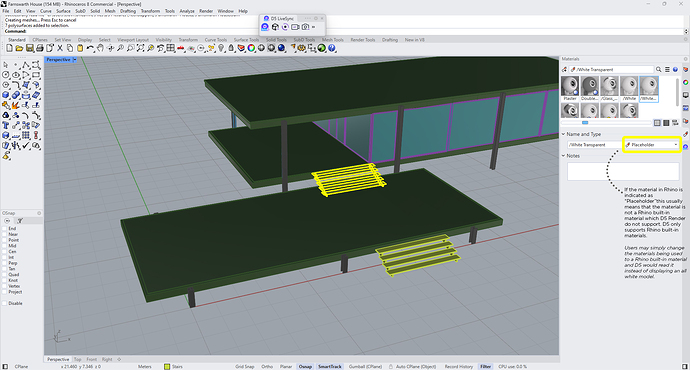Click the Filter status bar button
This screenshot has width=690, height=370.
[x=485, y=366]
